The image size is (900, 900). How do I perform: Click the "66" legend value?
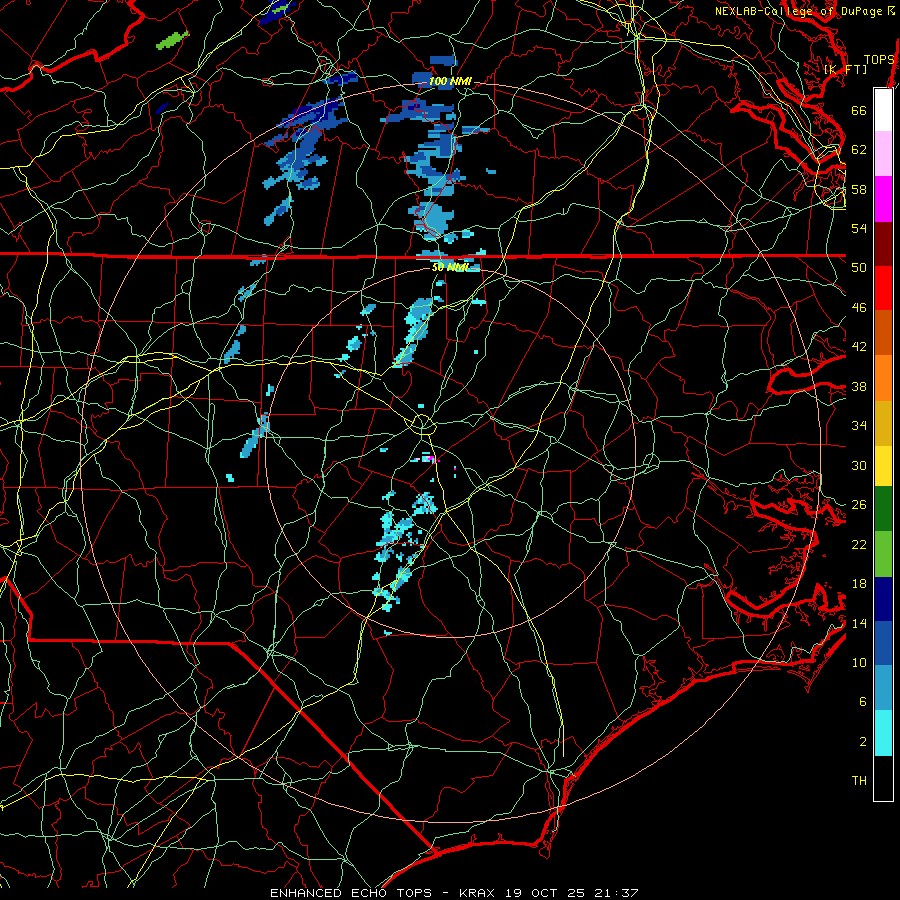coord(859,110)
